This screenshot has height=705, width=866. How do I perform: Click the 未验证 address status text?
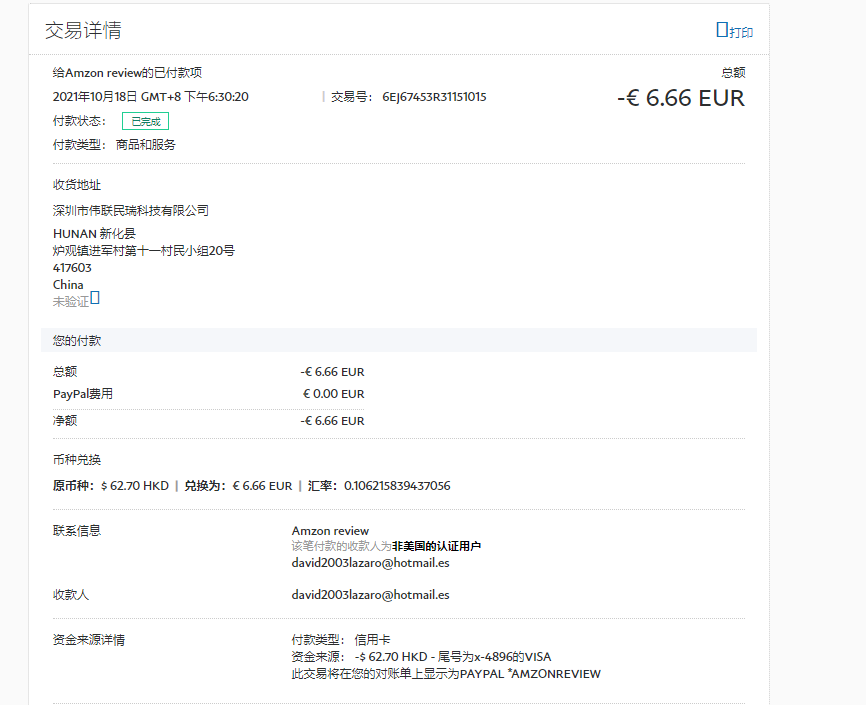pyautogui.click(x=70, y=301)
